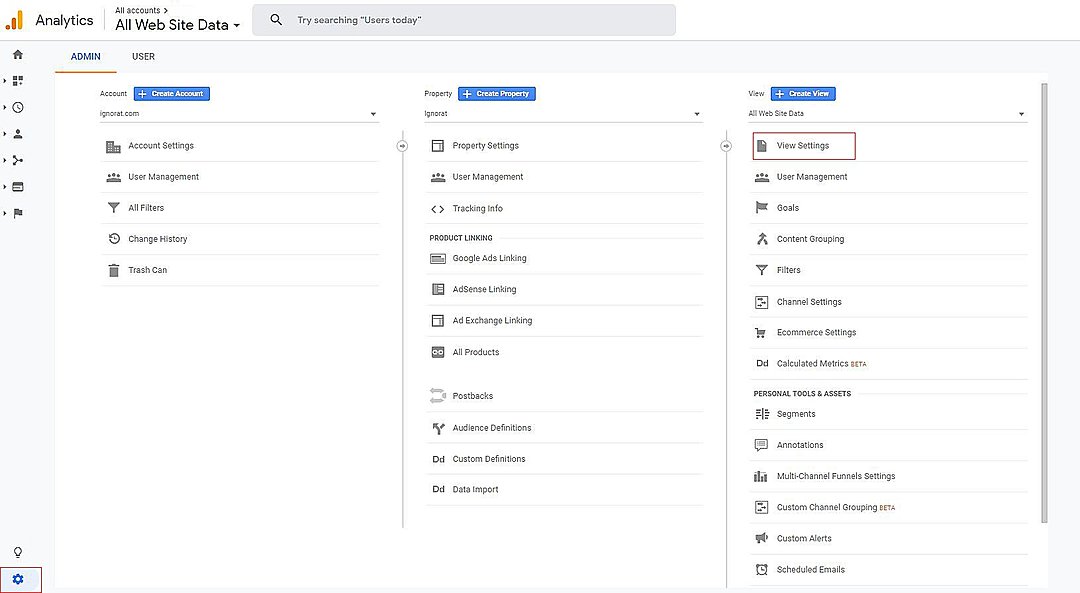This screenshot has width=1080, height=593.
Task: Click the Goals flag icon
Action: click(761, 208)
